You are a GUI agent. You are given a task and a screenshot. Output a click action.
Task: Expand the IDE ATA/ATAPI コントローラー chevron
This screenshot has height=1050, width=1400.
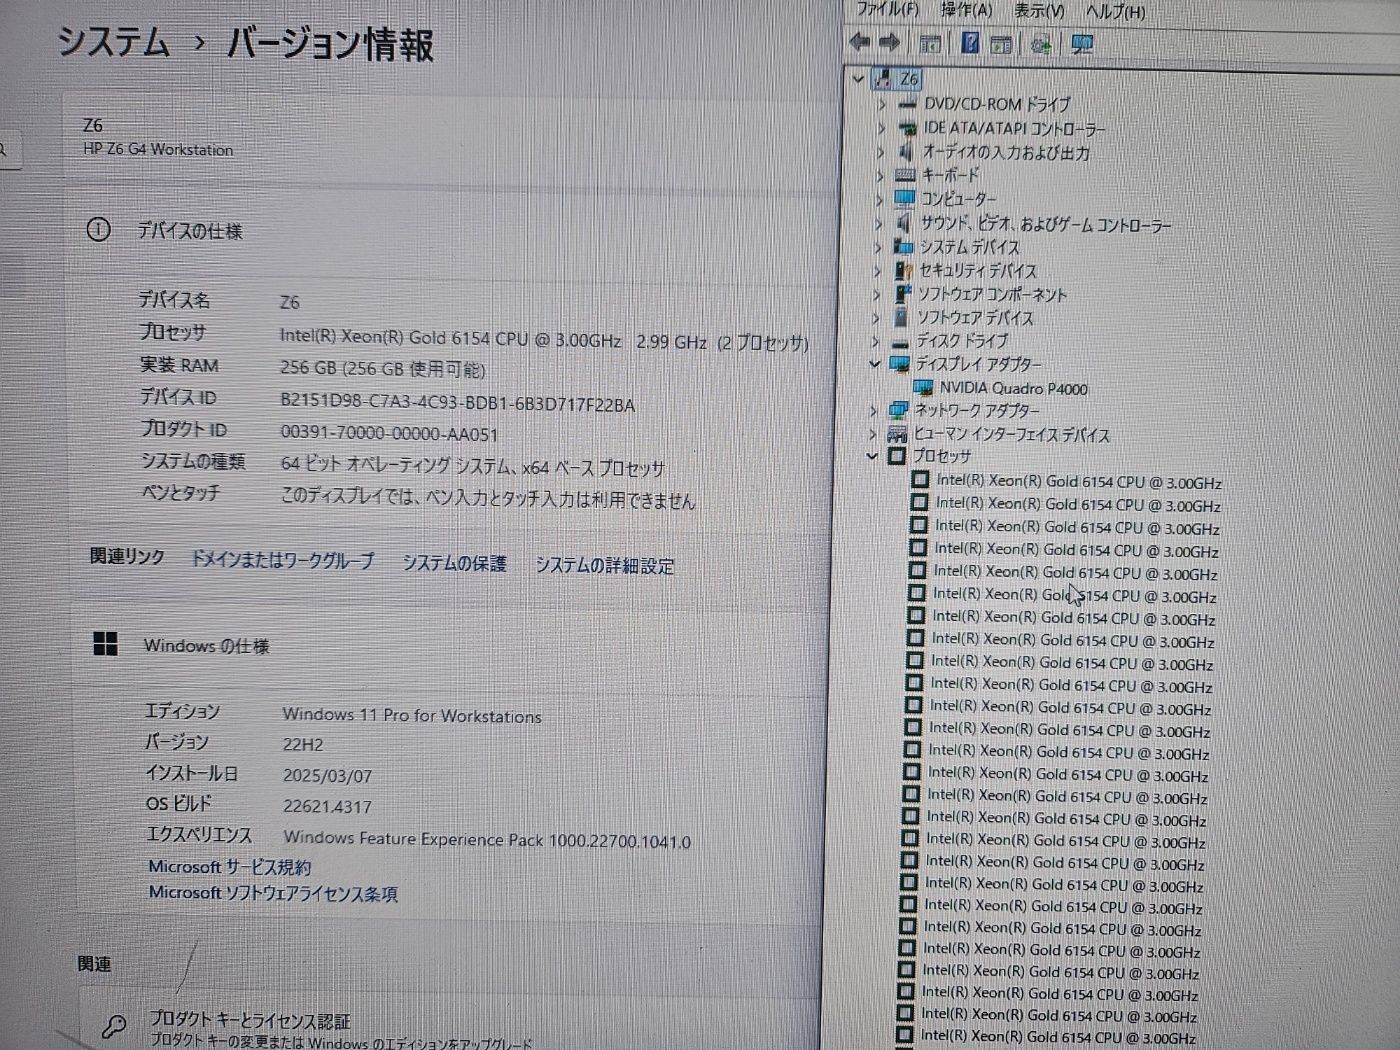(x=881, y=128)
